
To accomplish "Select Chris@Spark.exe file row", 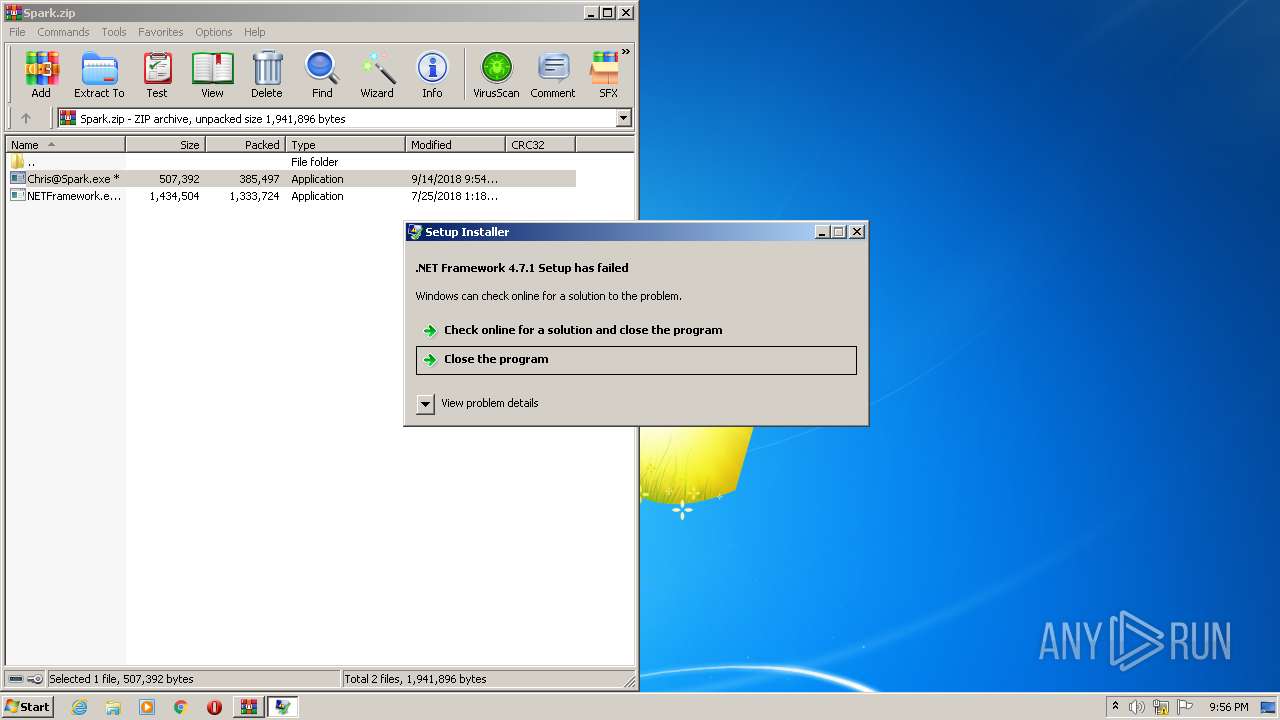I will click(291, 179).
